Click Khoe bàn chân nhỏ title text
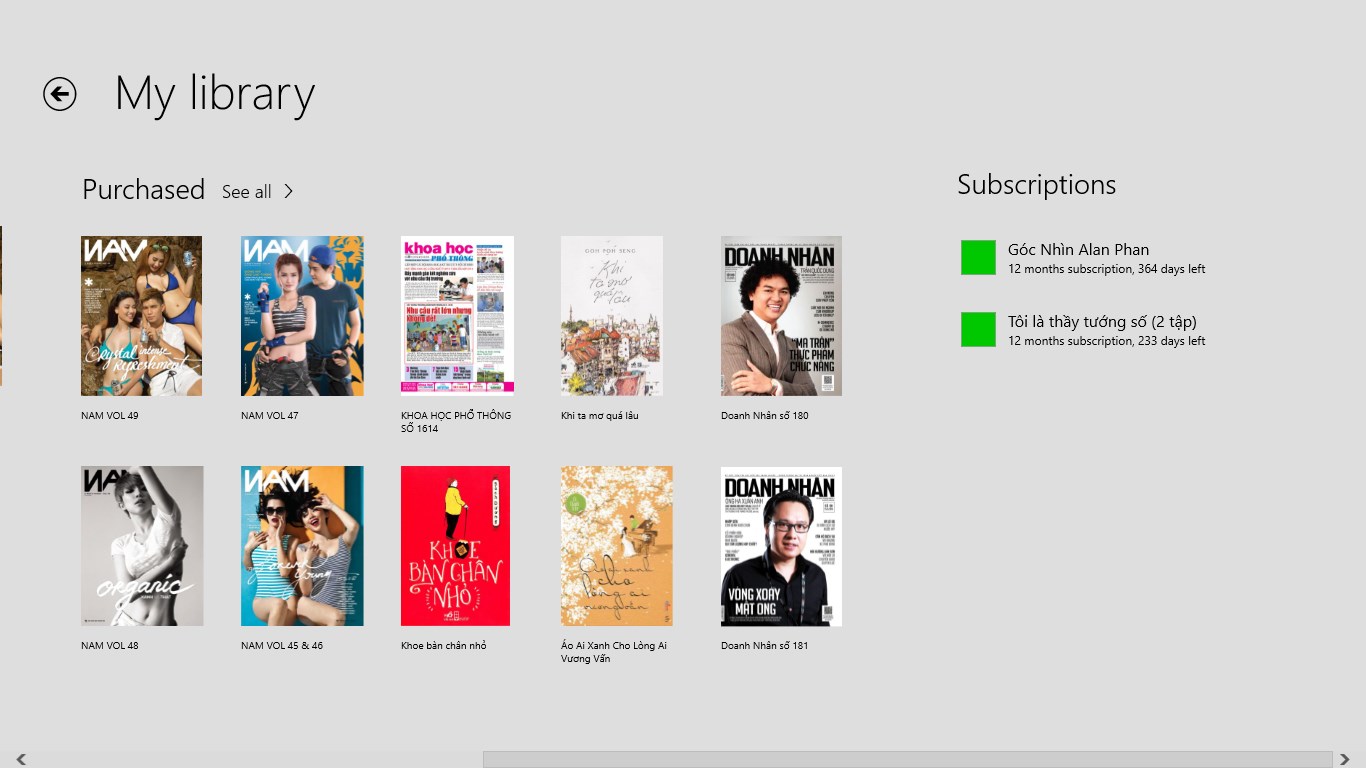This screenshot has width=1366, height=768. click(x=444, y=645)
